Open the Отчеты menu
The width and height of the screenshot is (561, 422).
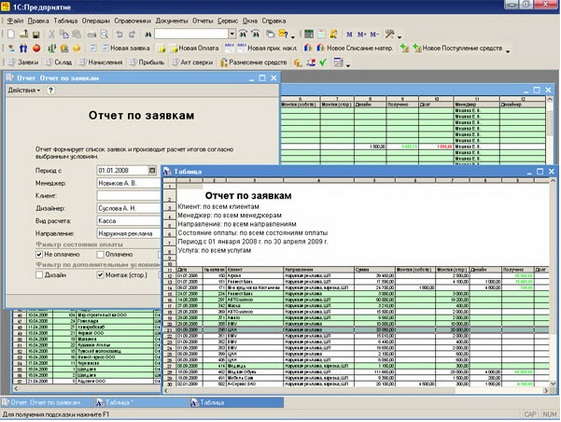(203, 21)
